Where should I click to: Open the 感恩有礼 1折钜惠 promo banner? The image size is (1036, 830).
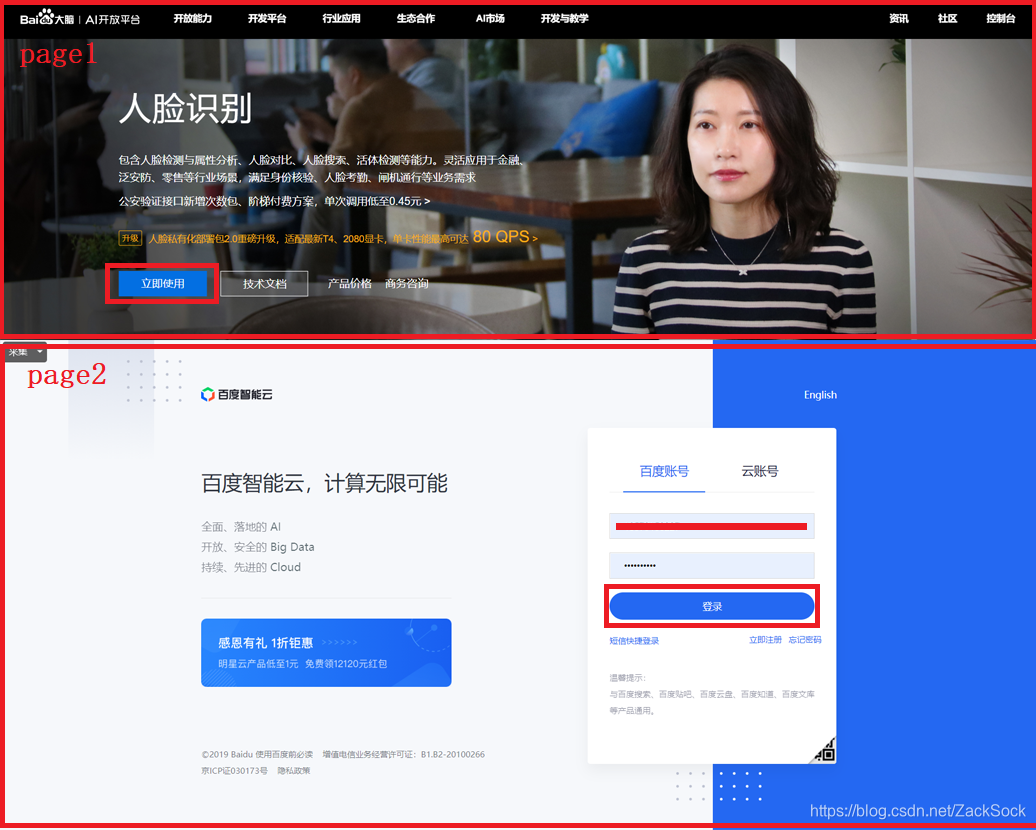tap(326, 652)
